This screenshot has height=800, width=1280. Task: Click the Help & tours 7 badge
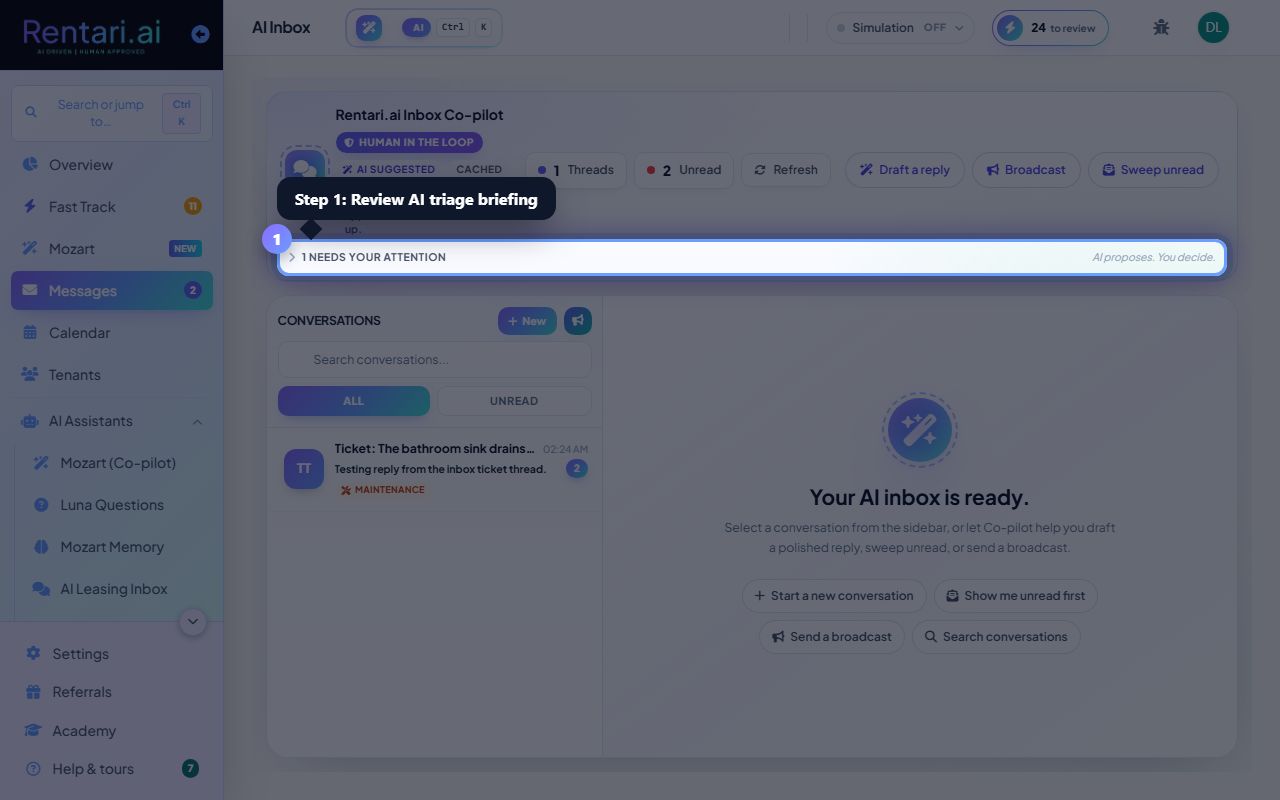pyautogui.click(x=190, y=769)
